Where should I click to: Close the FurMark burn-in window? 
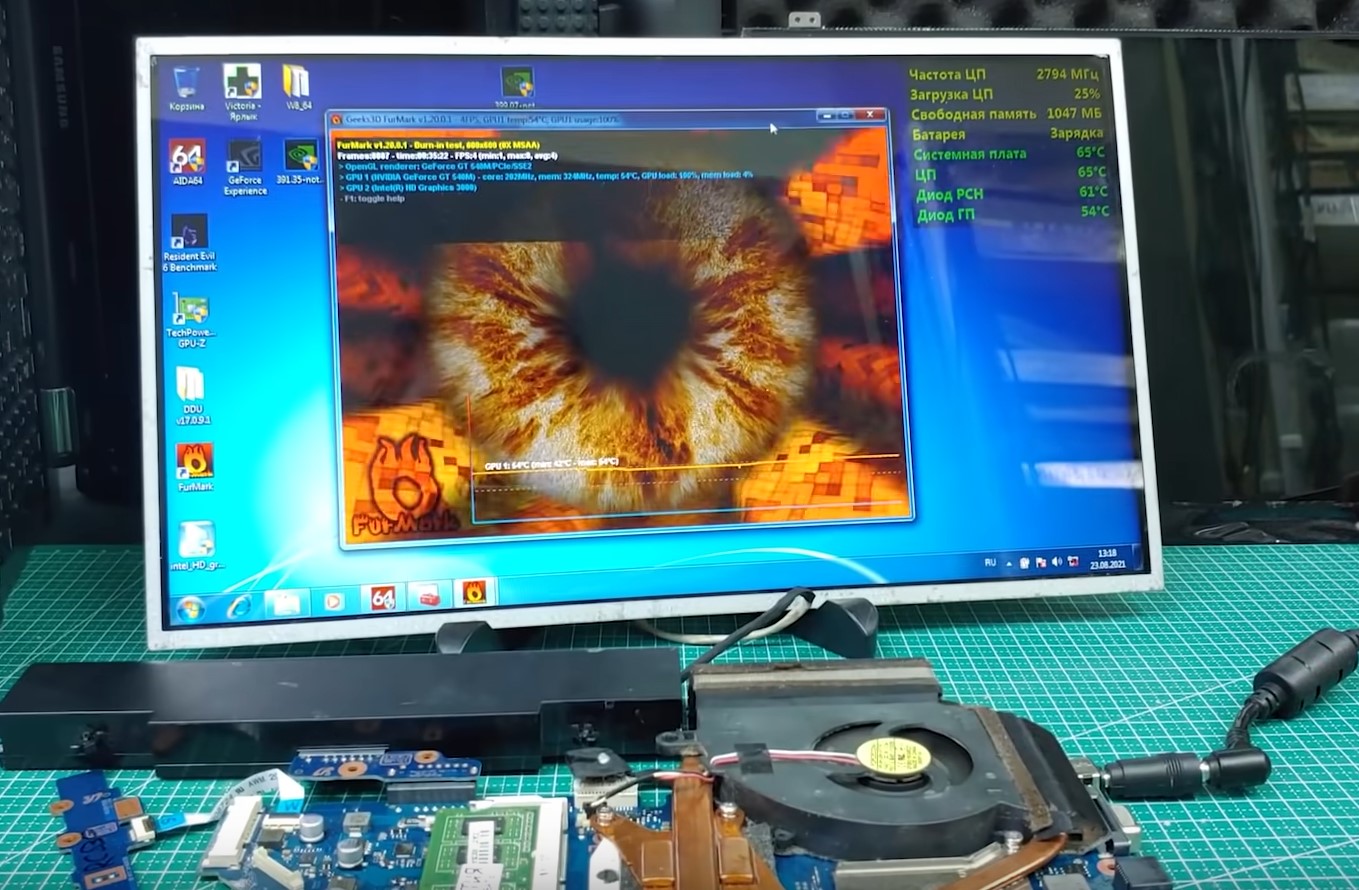(871, 115)
